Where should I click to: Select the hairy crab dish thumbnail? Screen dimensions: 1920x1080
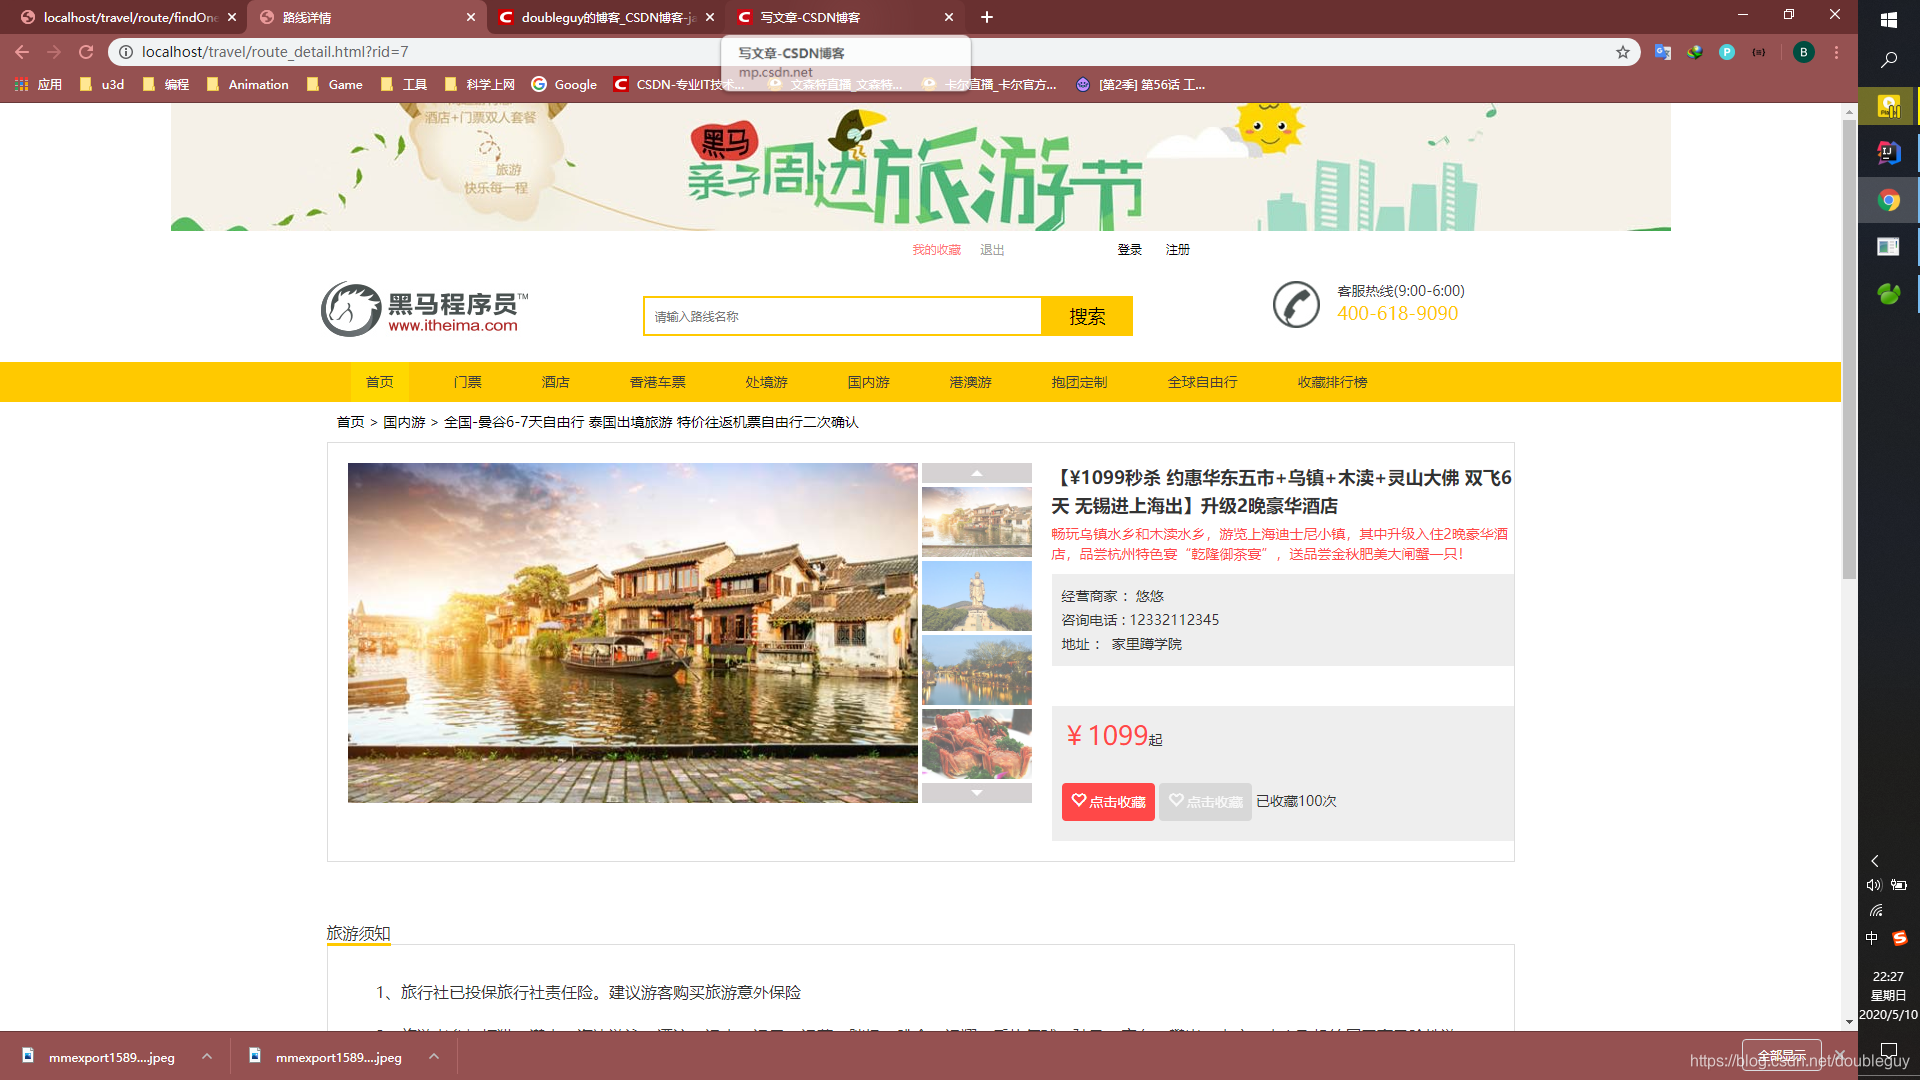click(x=976, y=744)
